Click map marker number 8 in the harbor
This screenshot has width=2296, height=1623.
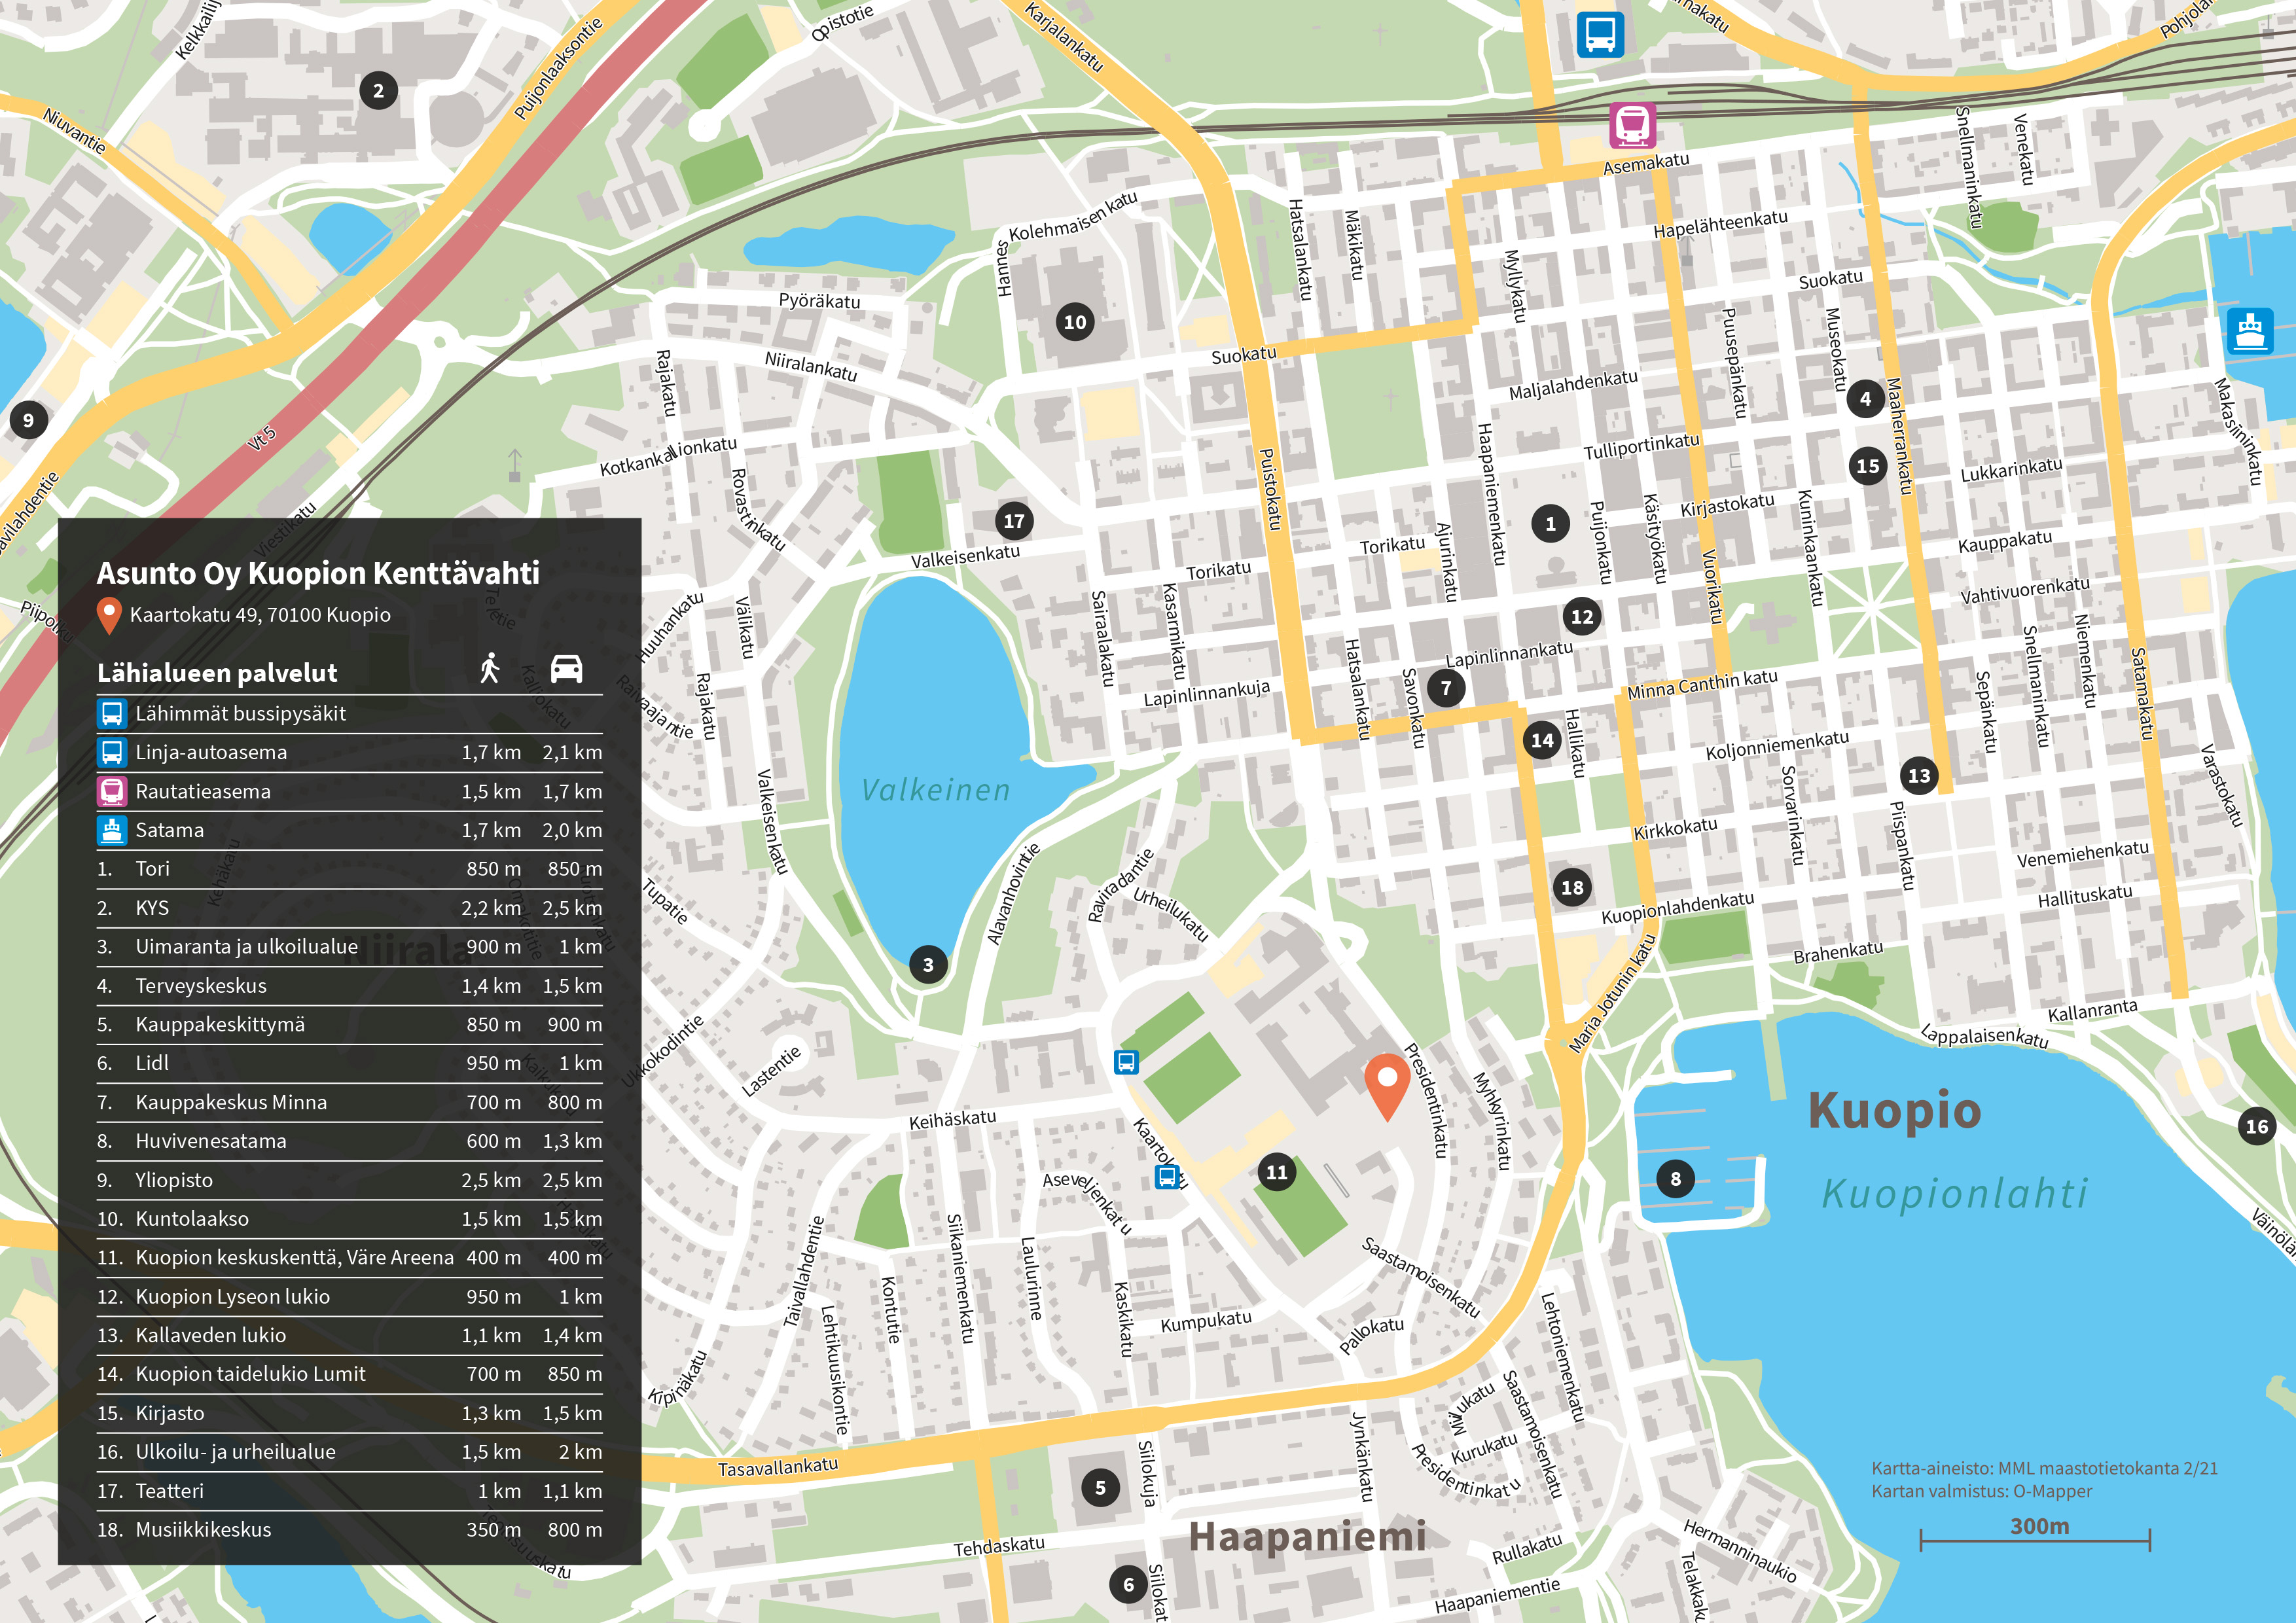click(1676, 1179)
